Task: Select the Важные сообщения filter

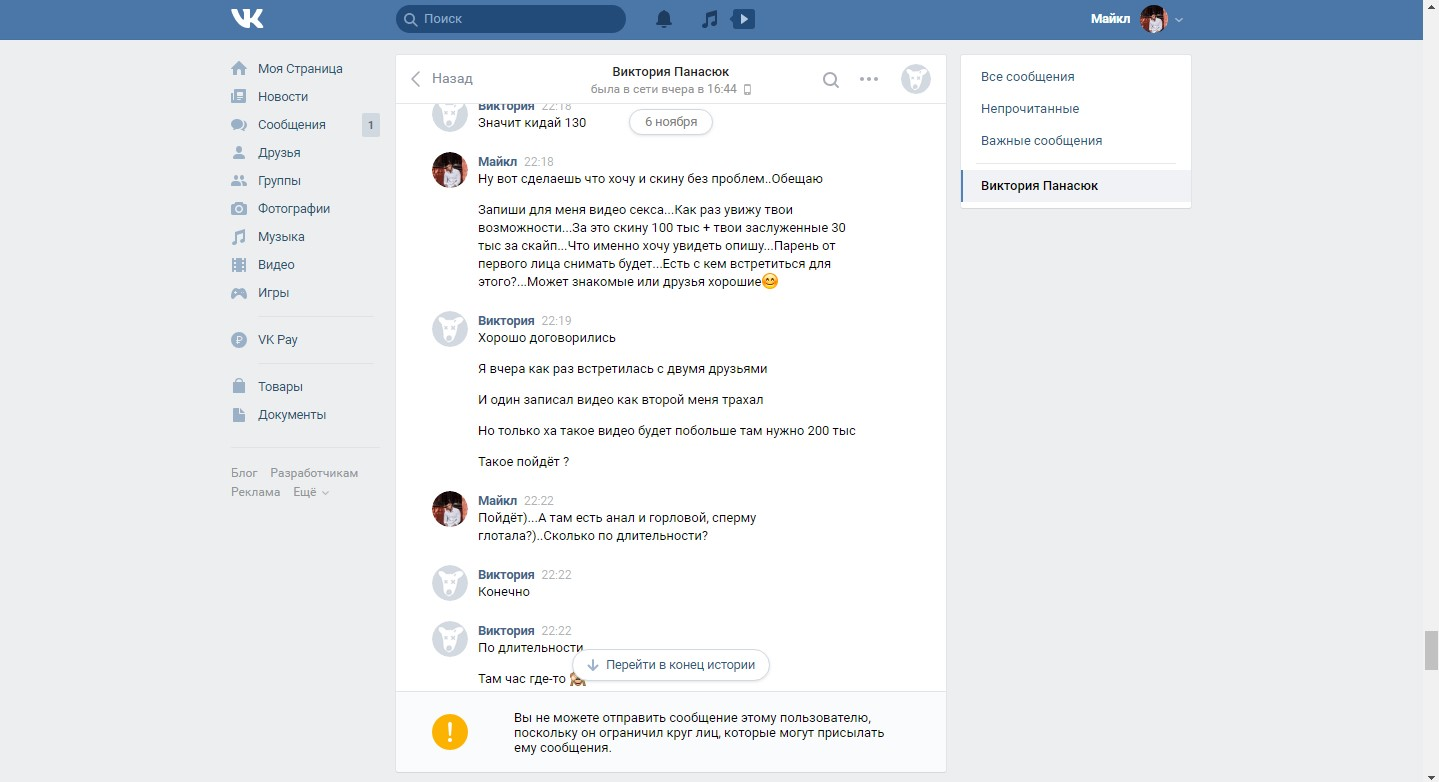Action: pos(1041,141)
